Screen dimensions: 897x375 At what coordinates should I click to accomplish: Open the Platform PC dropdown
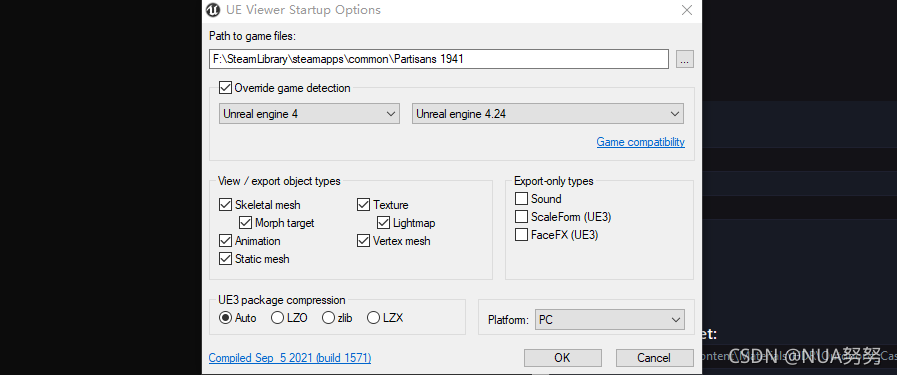610,320
